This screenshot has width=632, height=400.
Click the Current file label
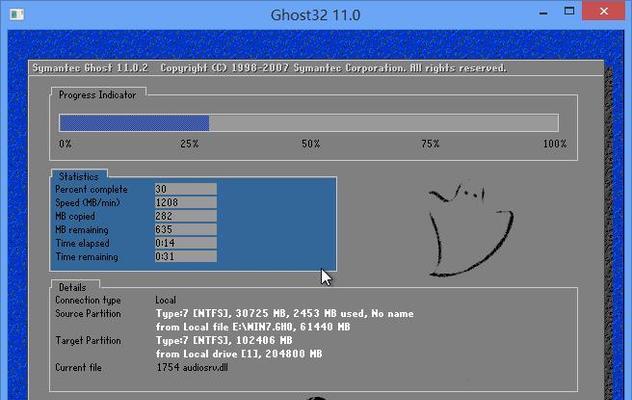78,368
